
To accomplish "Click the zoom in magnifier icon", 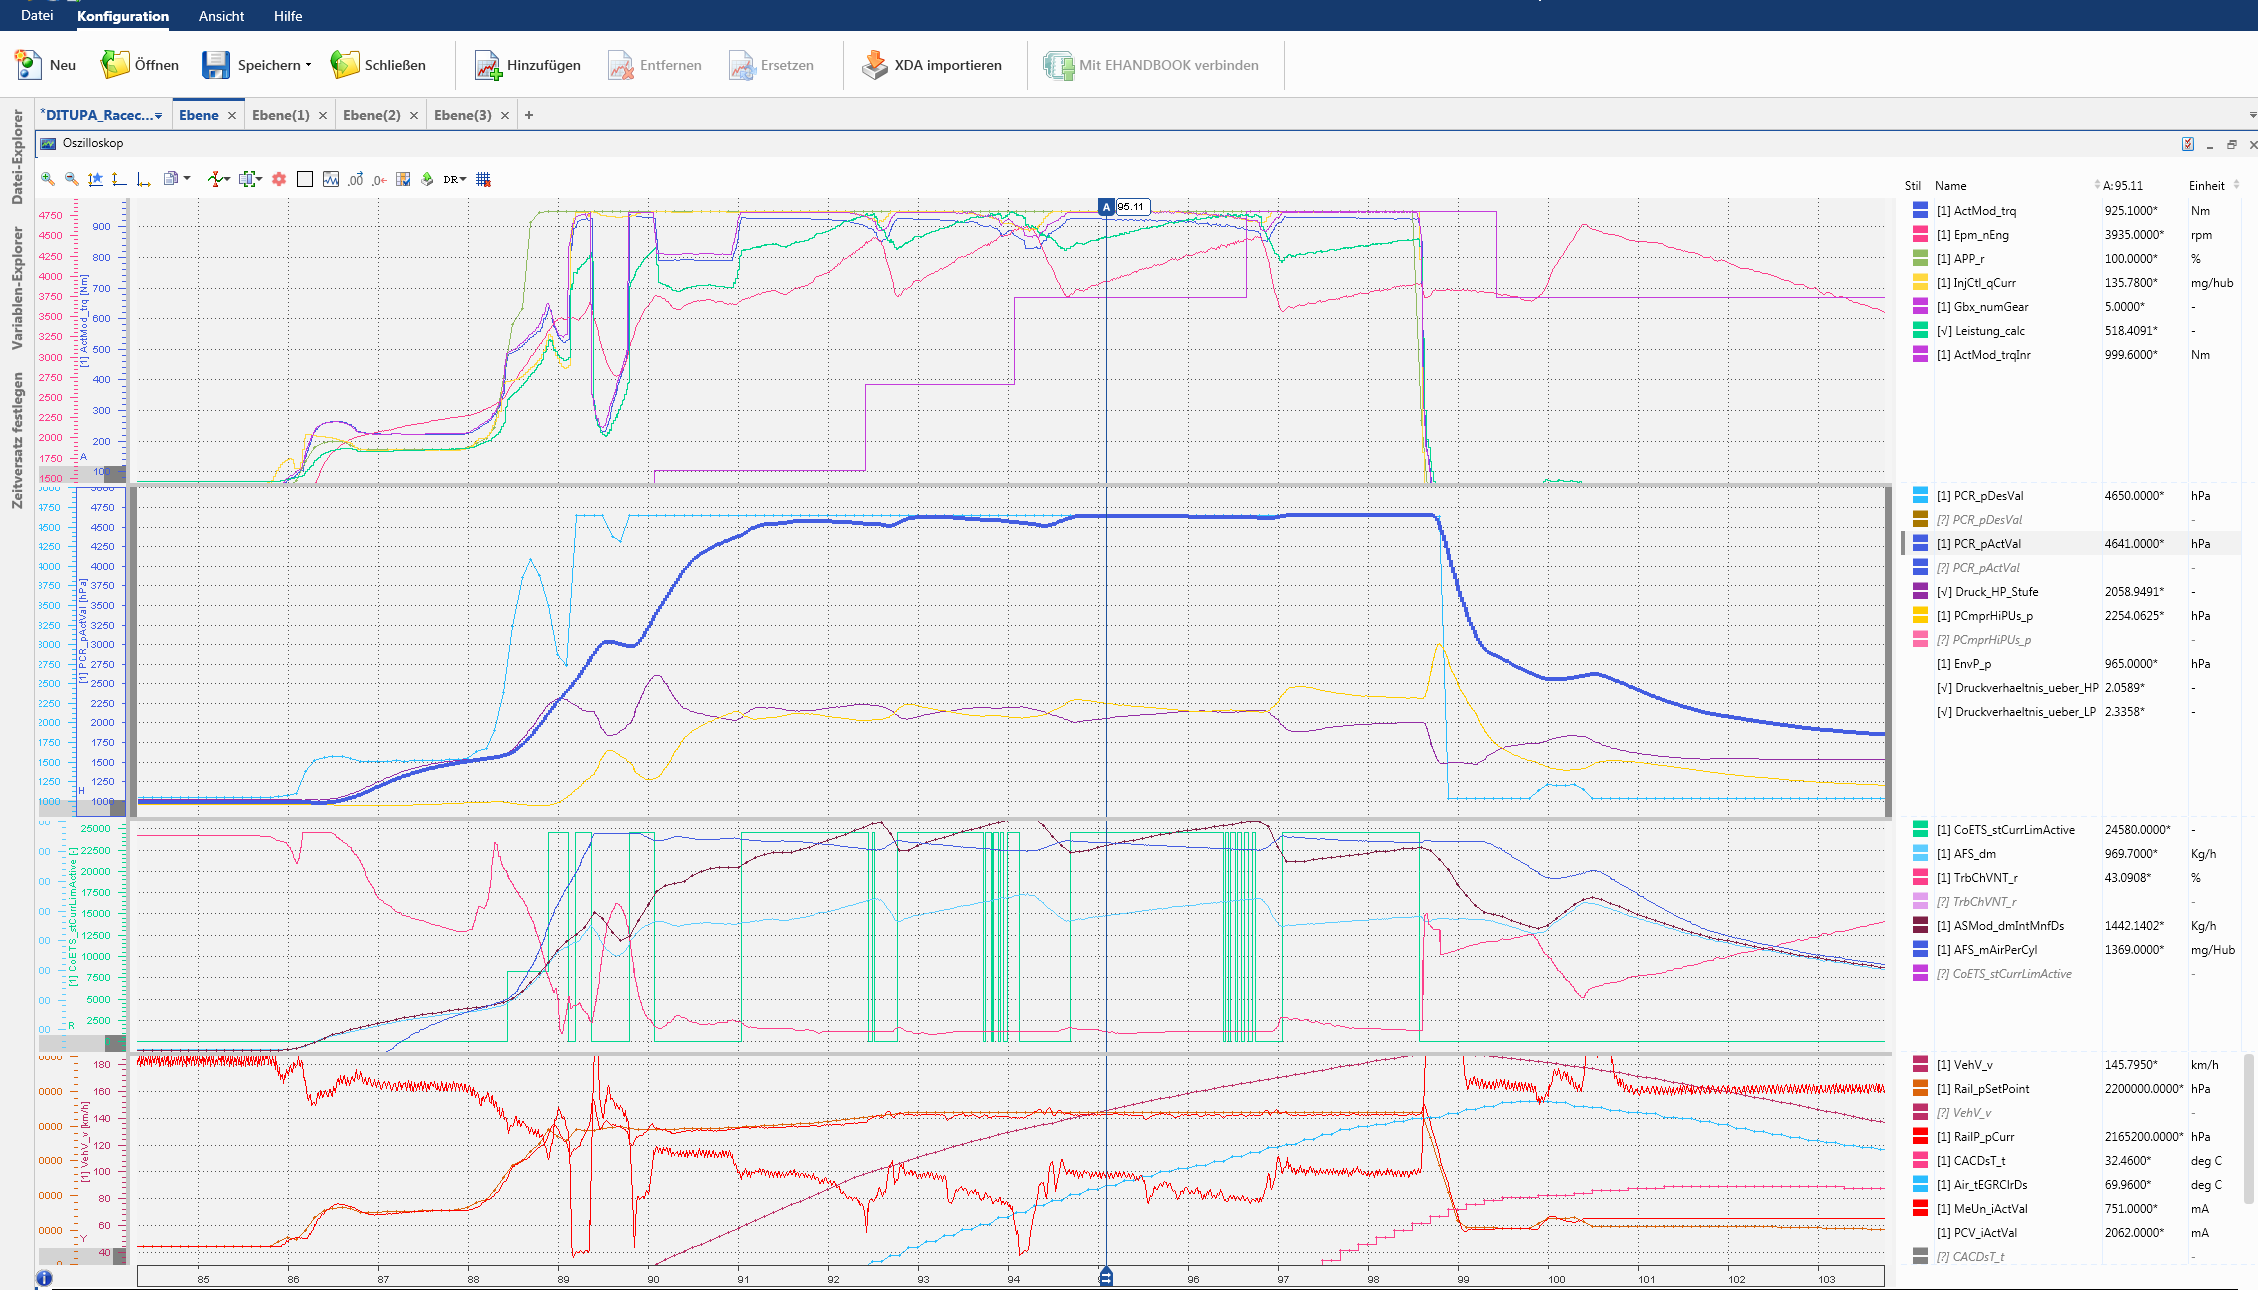I will pos(47,179).
